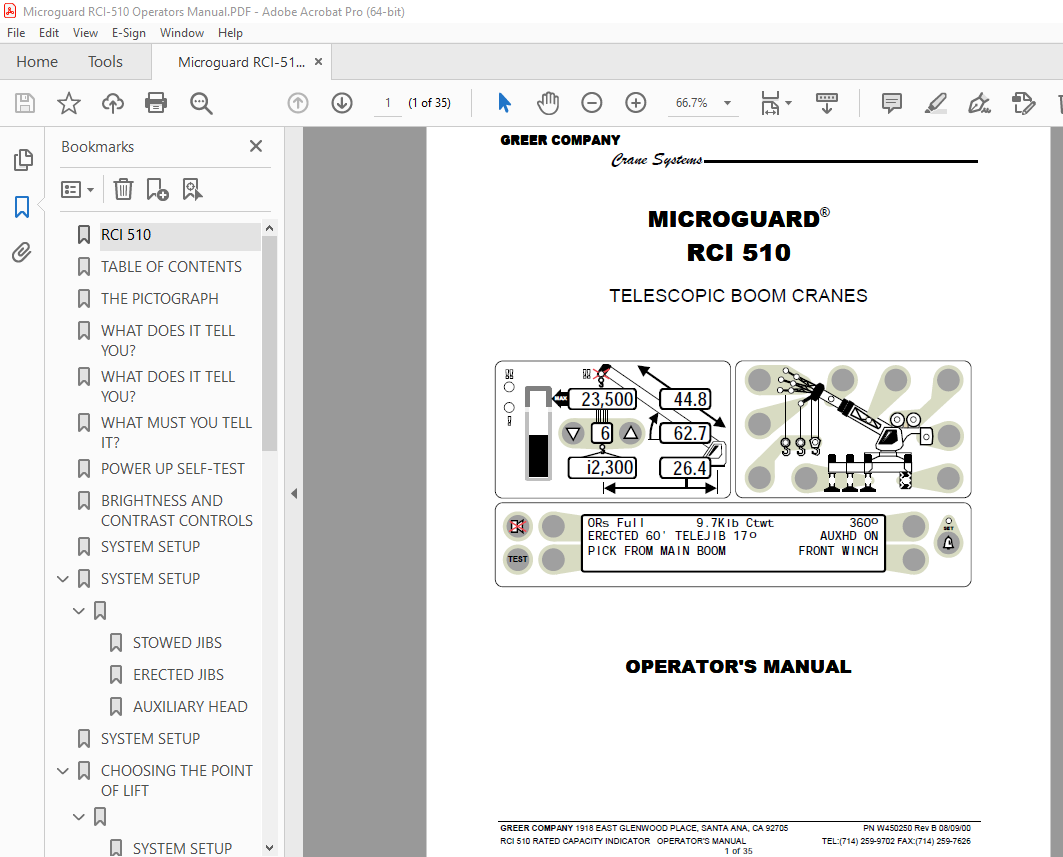Switch to the Tools tab
The height and width of the screenshot is (857, 1063).
pyautogui.click(x=105, y=62)
